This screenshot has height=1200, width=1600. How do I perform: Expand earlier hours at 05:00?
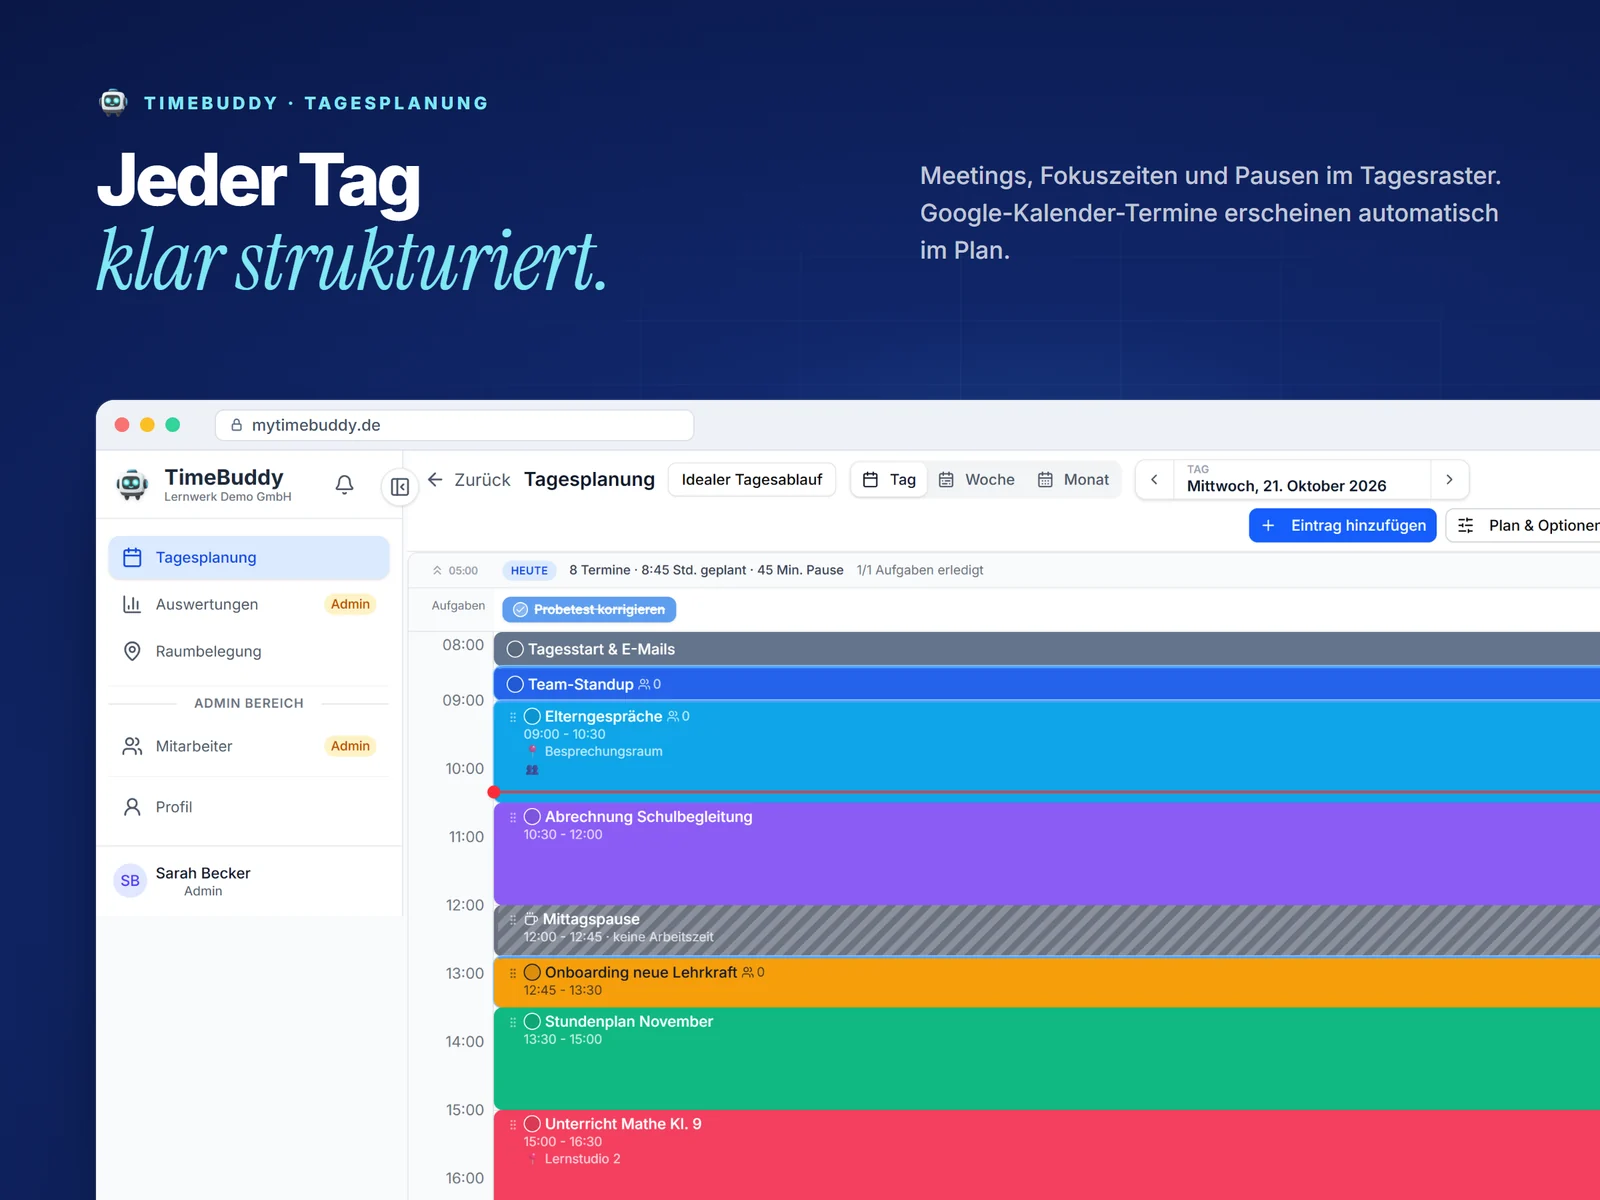point(455,571)
